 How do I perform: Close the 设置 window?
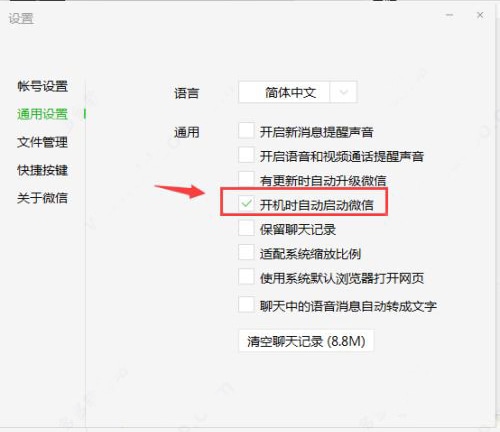click(480, 15)
